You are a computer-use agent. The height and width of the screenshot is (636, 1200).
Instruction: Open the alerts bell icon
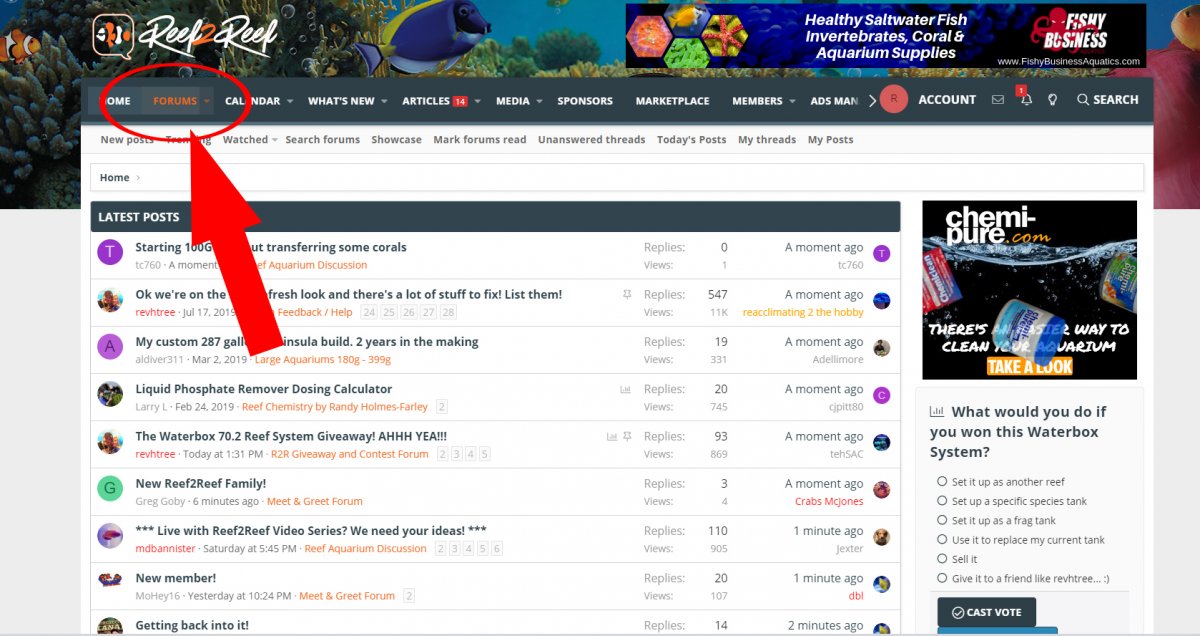[x=1026, y=100]
